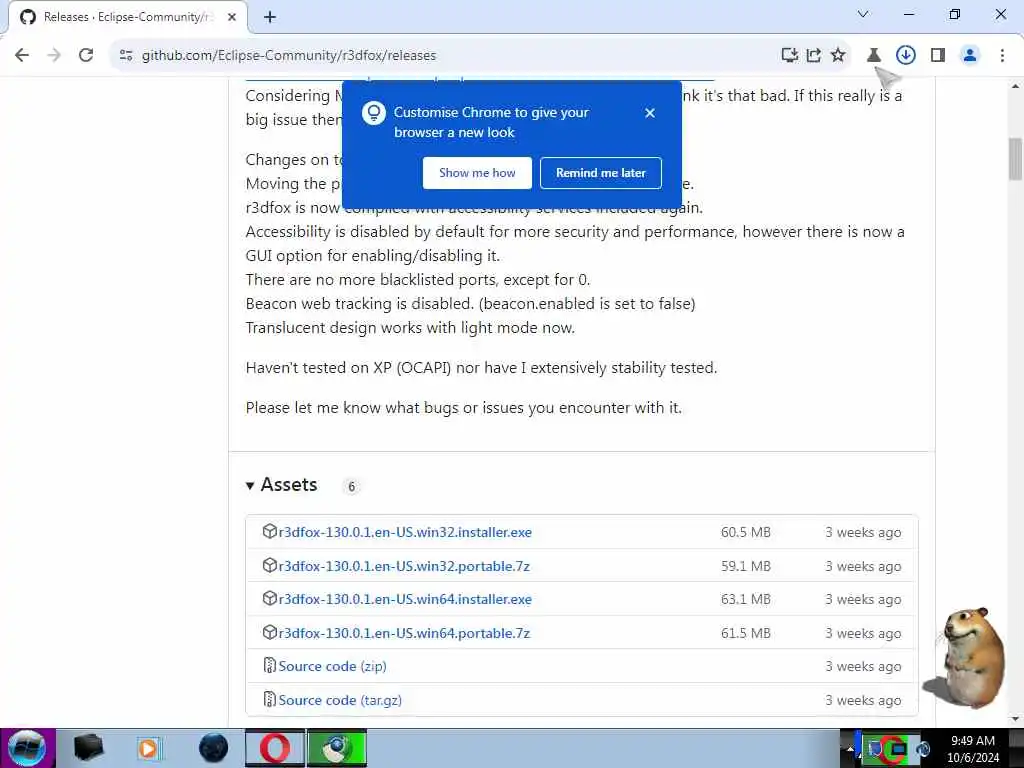Reload the GitHub releases page
This screenshot has width=1024, height=768.
coord(86,56)
